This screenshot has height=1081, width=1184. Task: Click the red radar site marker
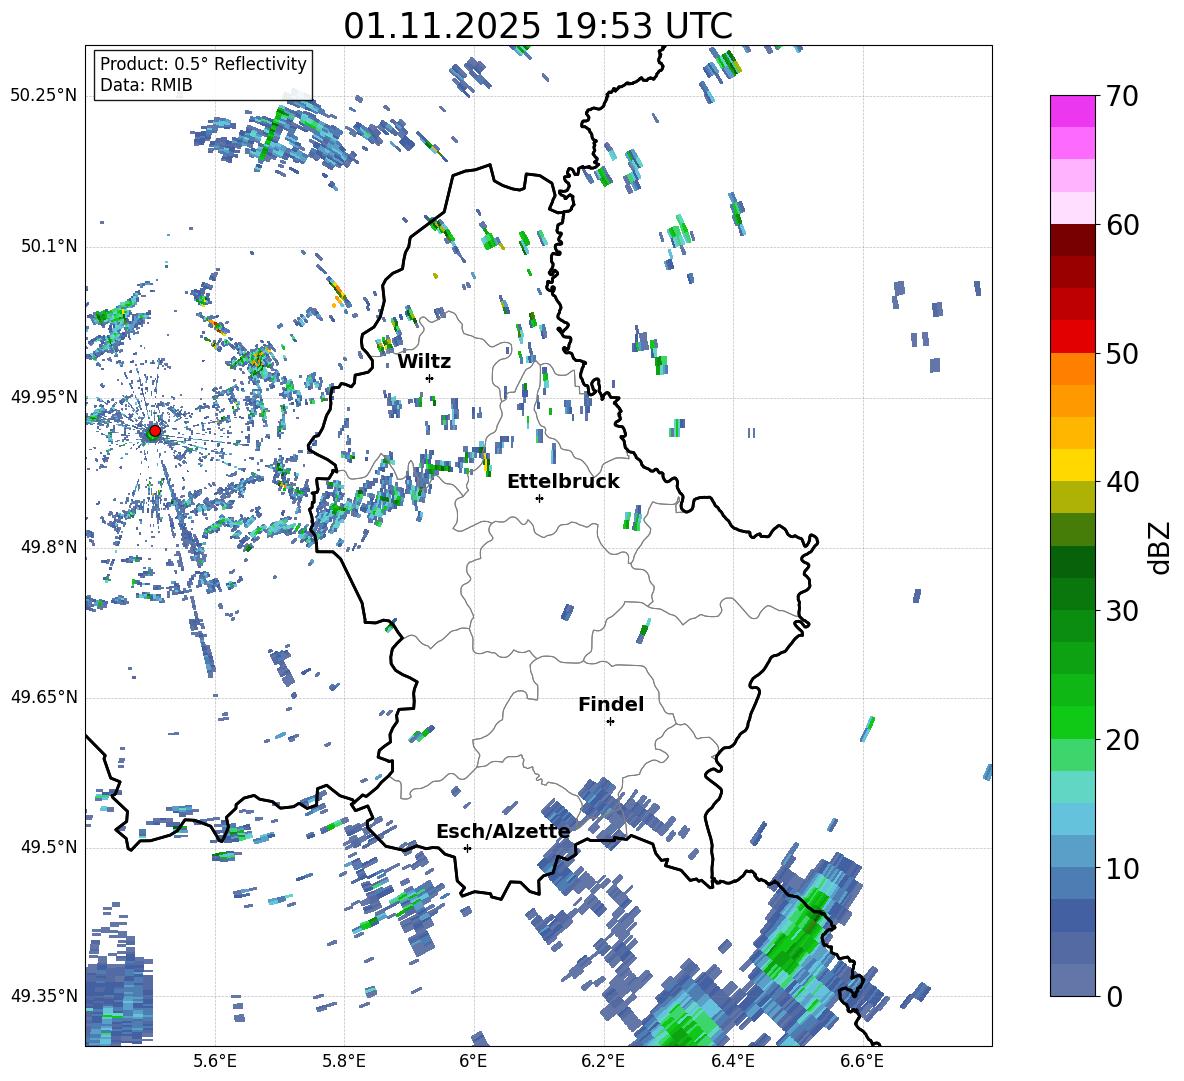[x=155, y=430]
